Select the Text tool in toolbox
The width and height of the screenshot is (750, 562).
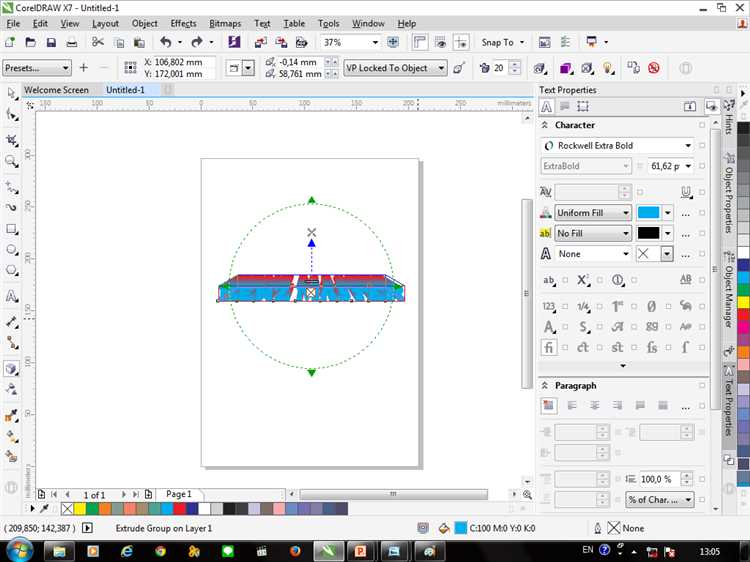(x=11, y=296)
